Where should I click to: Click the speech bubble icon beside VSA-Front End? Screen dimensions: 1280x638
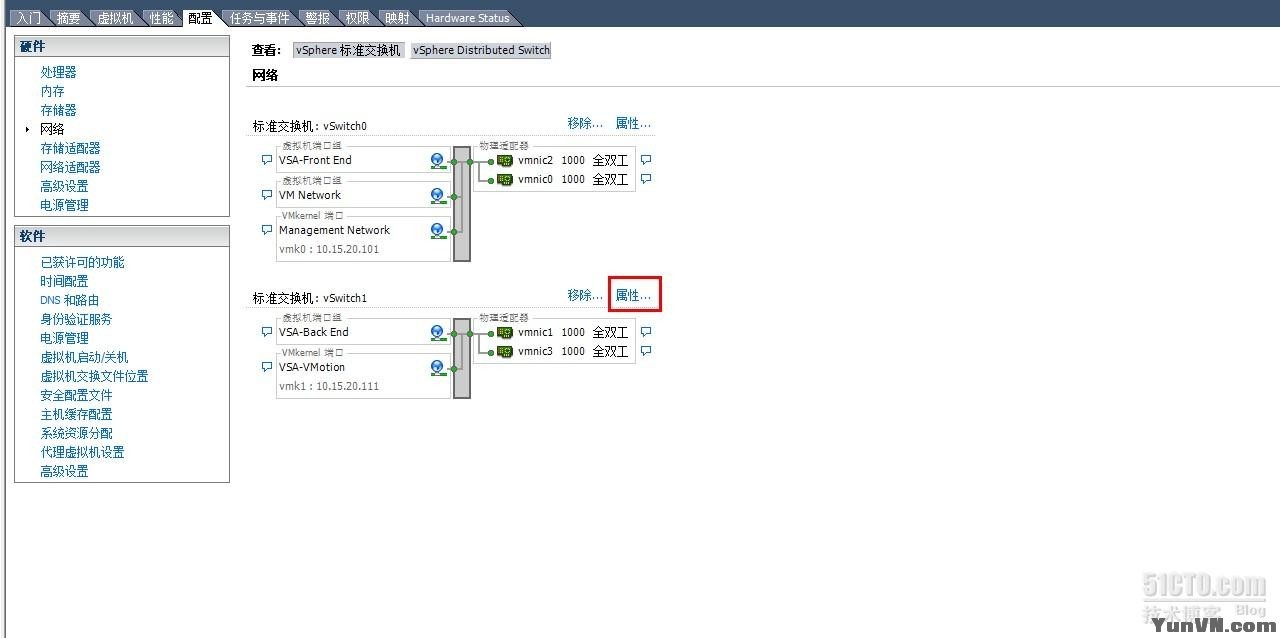267,160
